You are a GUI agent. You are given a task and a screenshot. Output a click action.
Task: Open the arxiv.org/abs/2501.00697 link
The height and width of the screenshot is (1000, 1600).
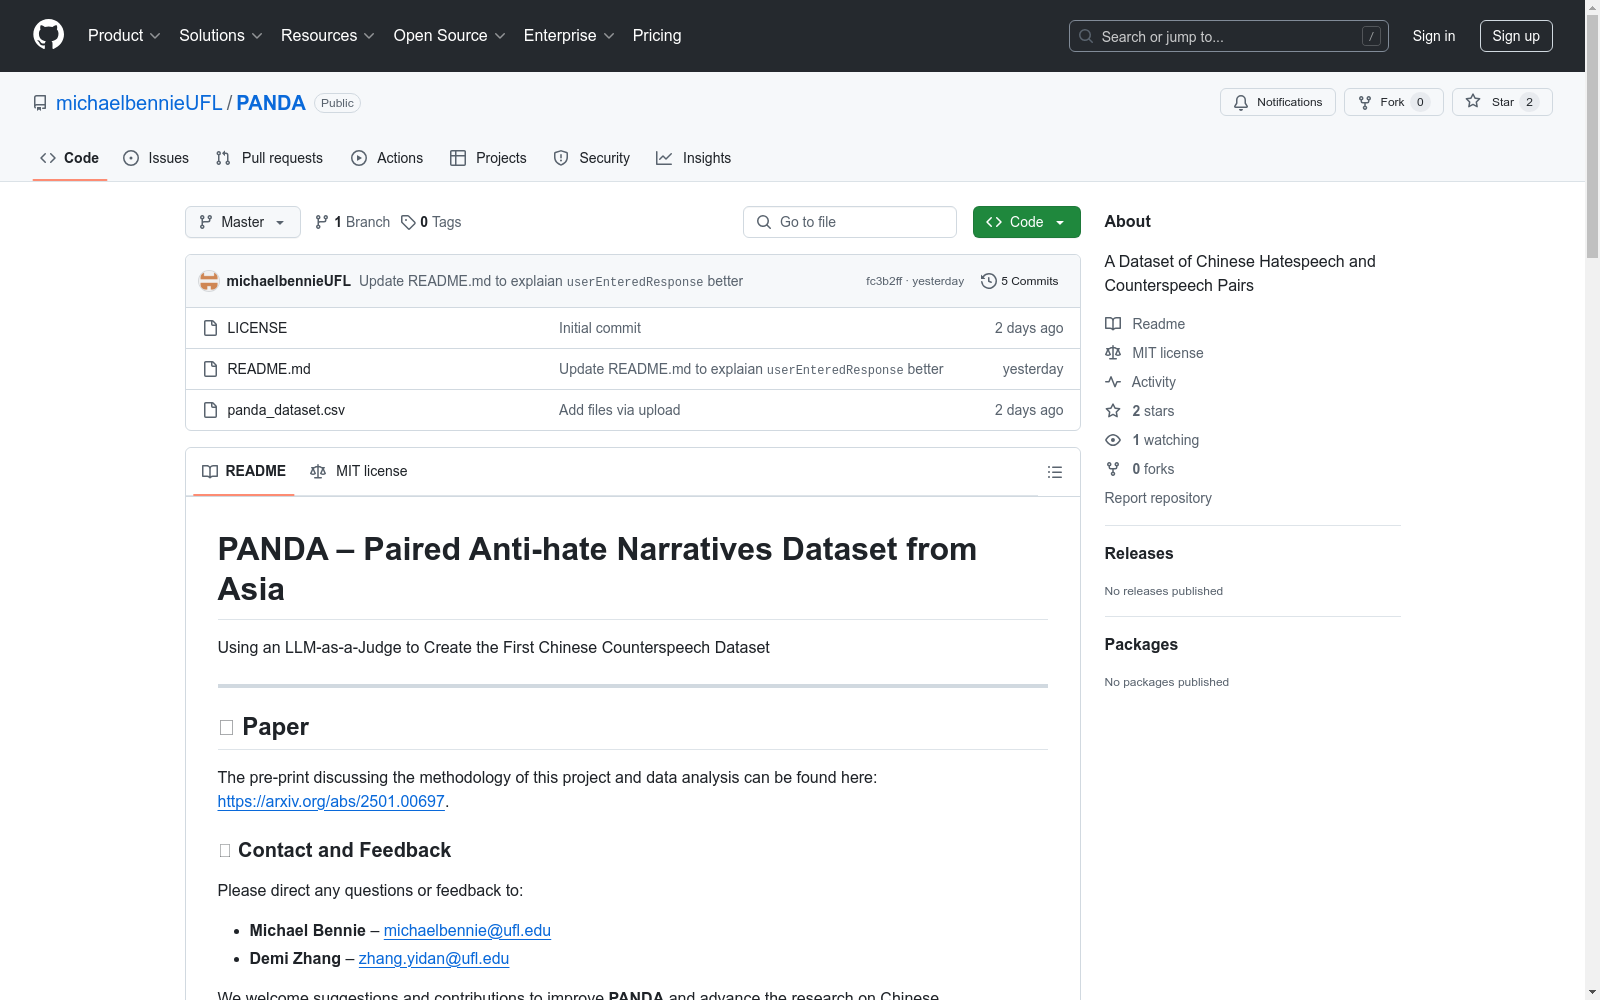(x=331, y=801)
